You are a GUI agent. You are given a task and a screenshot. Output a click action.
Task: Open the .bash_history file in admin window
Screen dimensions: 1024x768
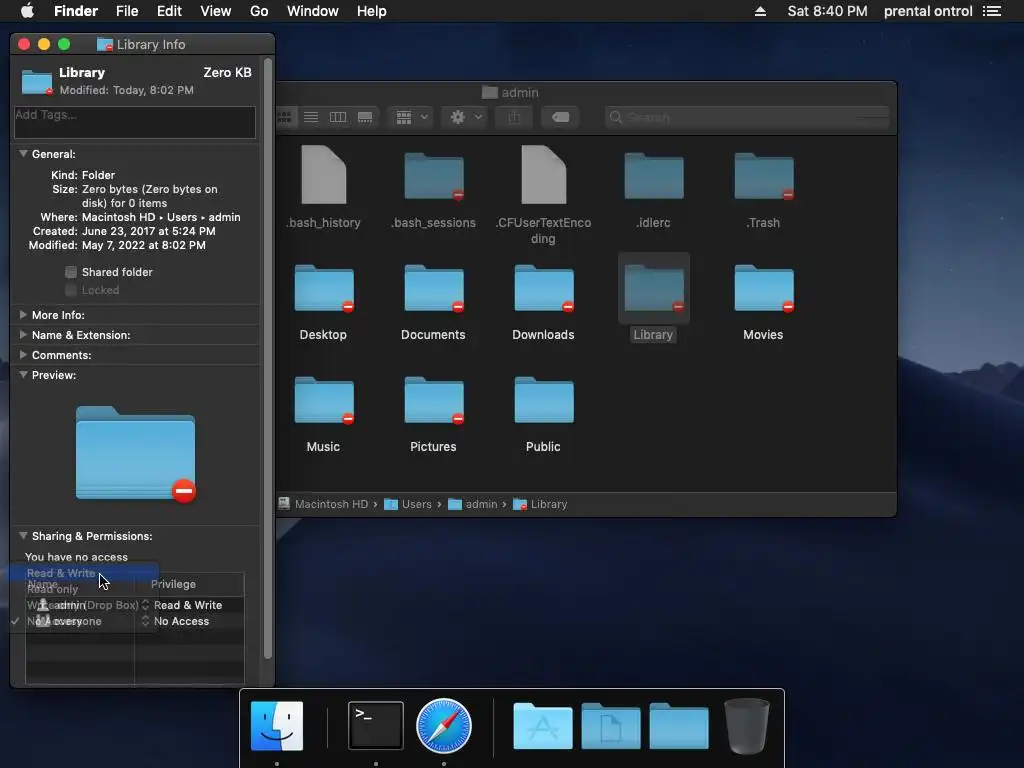[x=323, y=176]
